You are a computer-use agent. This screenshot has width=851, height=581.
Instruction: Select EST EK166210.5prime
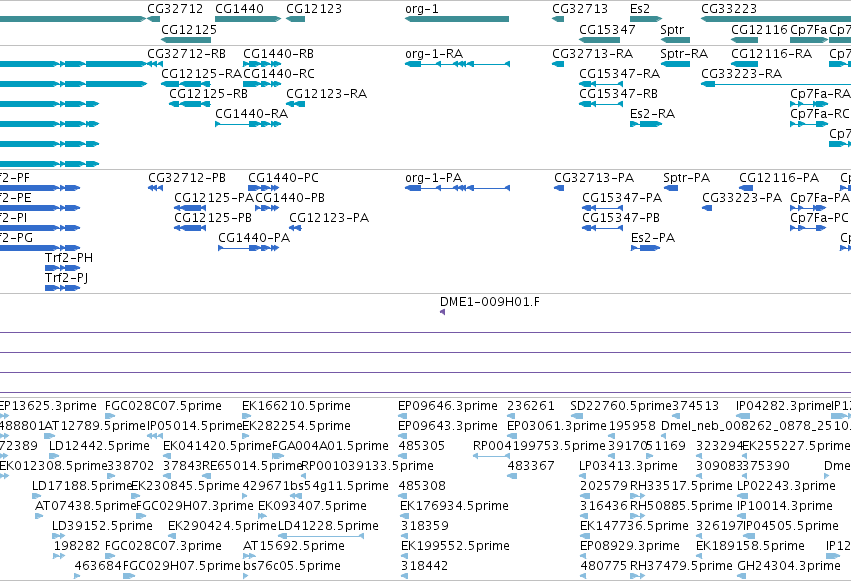pyautogui.click(x=296, y=406)
